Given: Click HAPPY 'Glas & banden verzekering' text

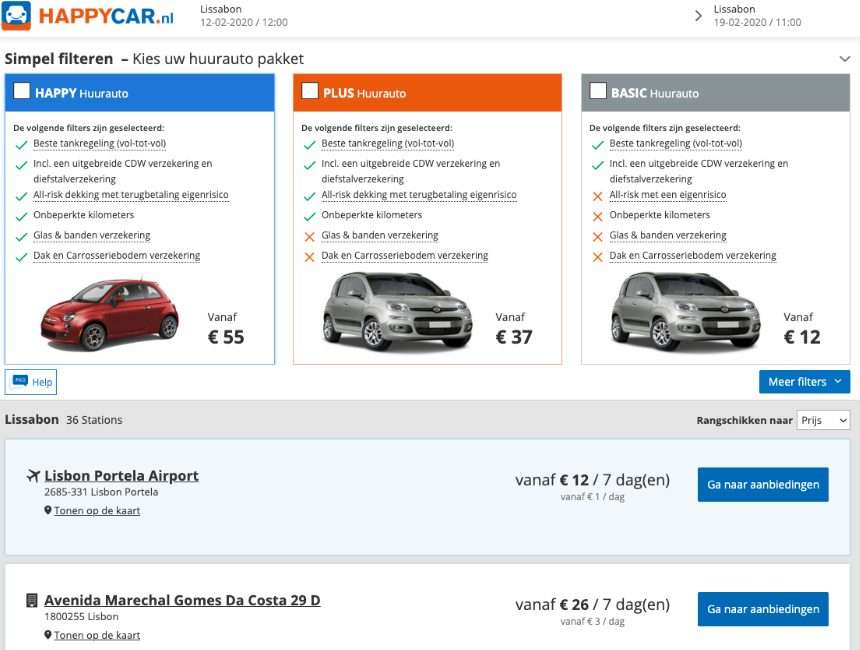Looking at the screenshot, I should pos(92,235).
